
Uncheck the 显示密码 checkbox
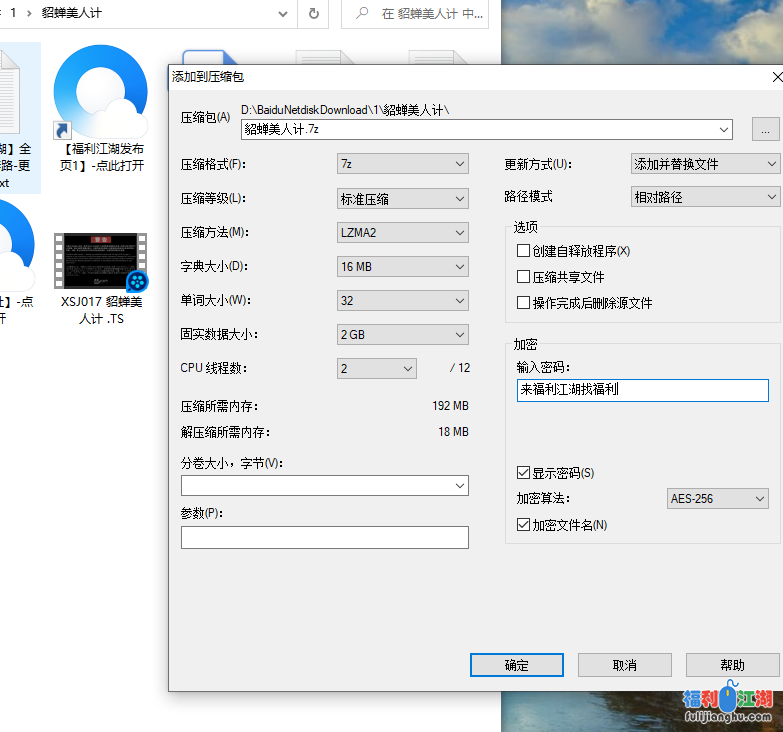pos(524,473)
